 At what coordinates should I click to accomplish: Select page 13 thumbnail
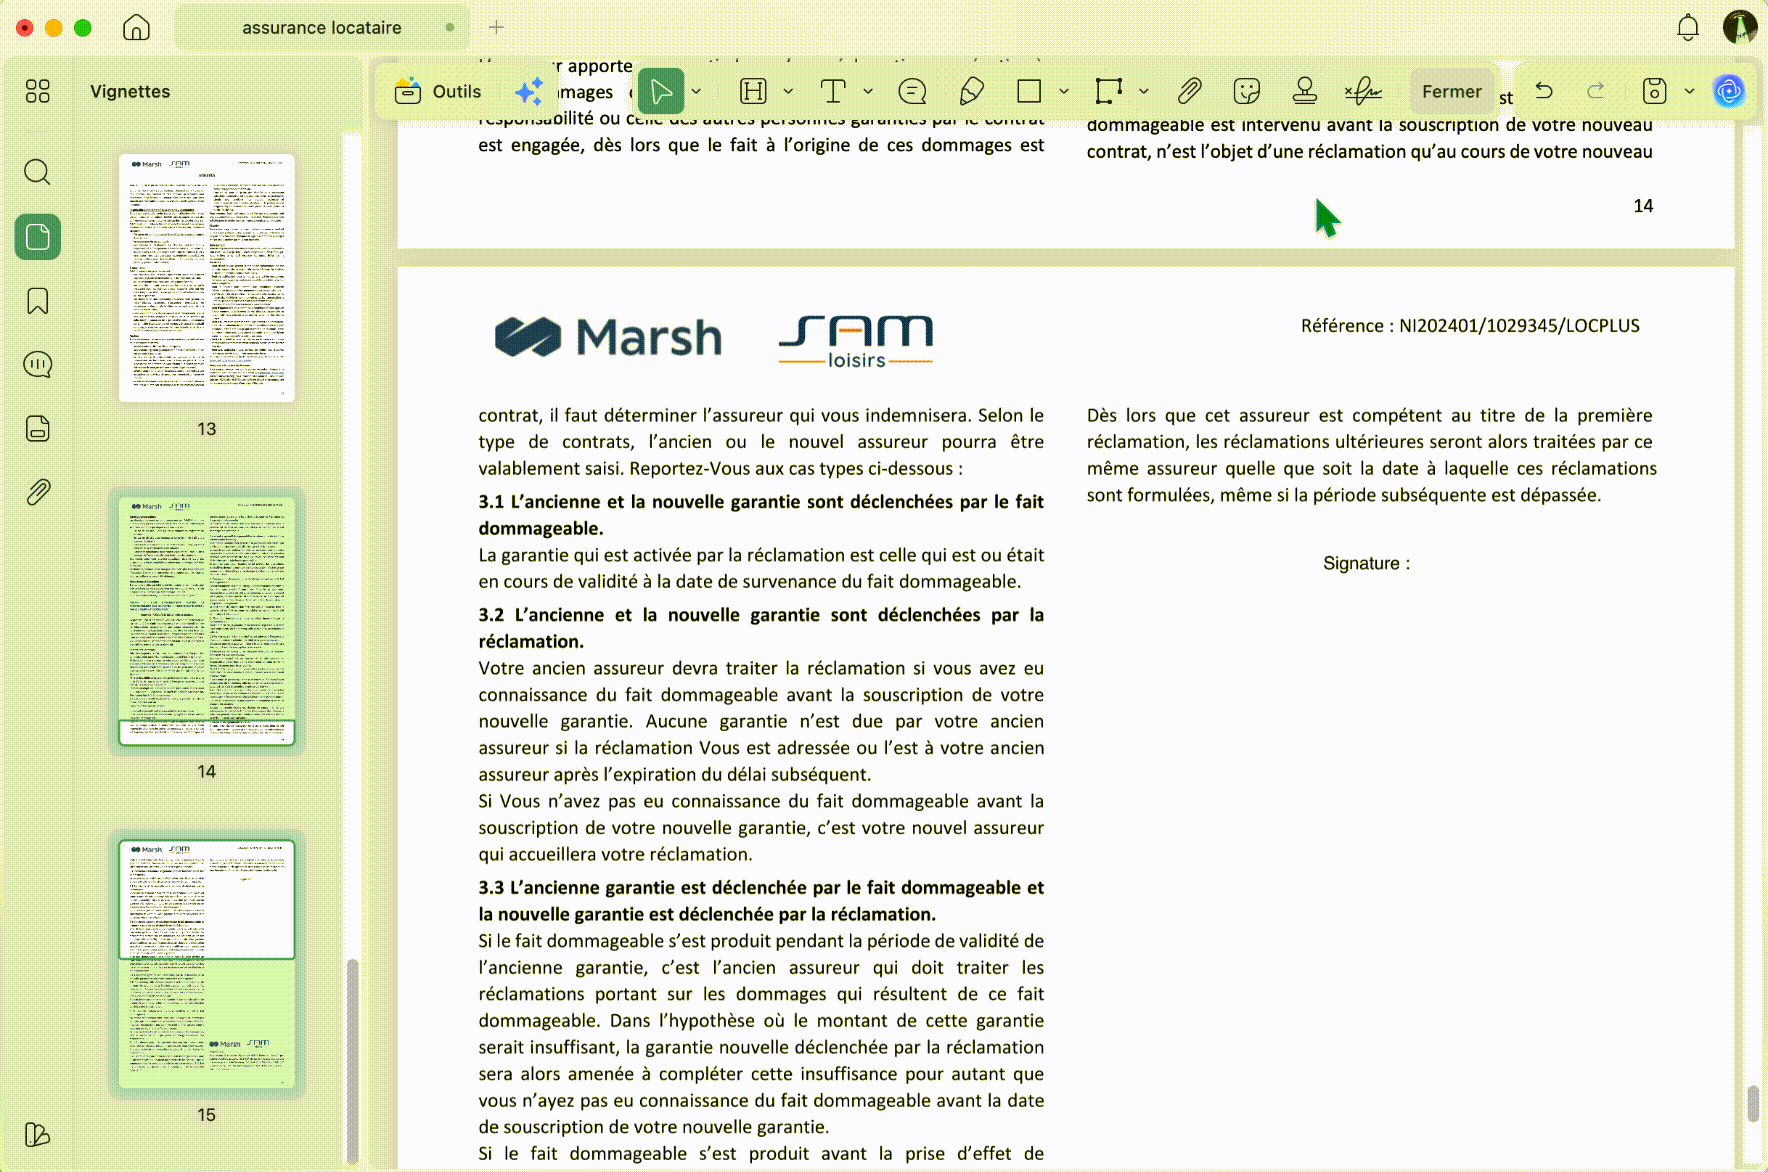coord(207,278)
